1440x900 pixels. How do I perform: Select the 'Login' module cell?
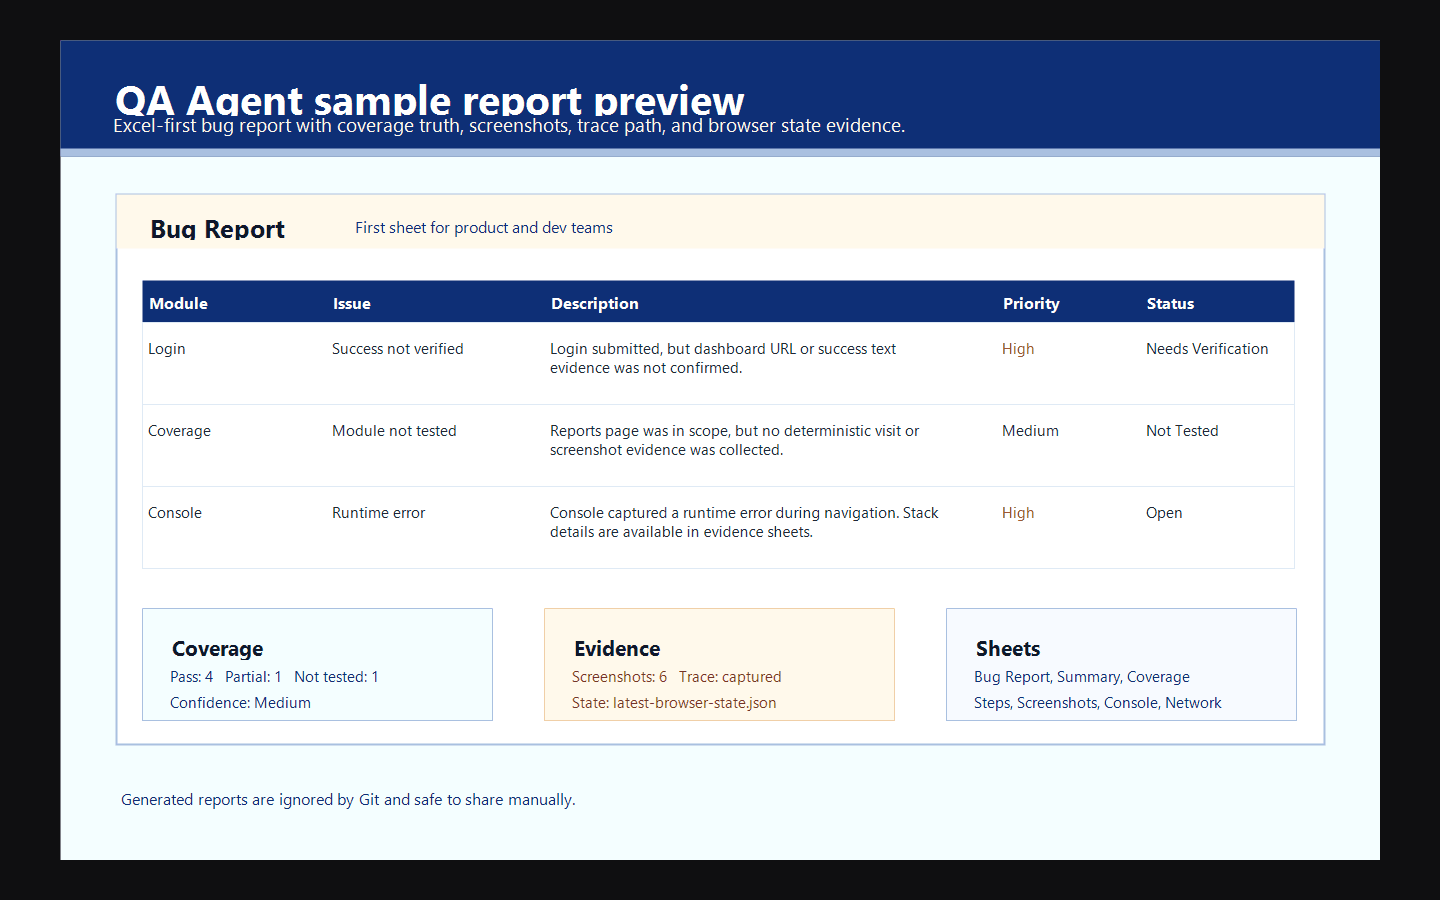(x=167, y=349)
